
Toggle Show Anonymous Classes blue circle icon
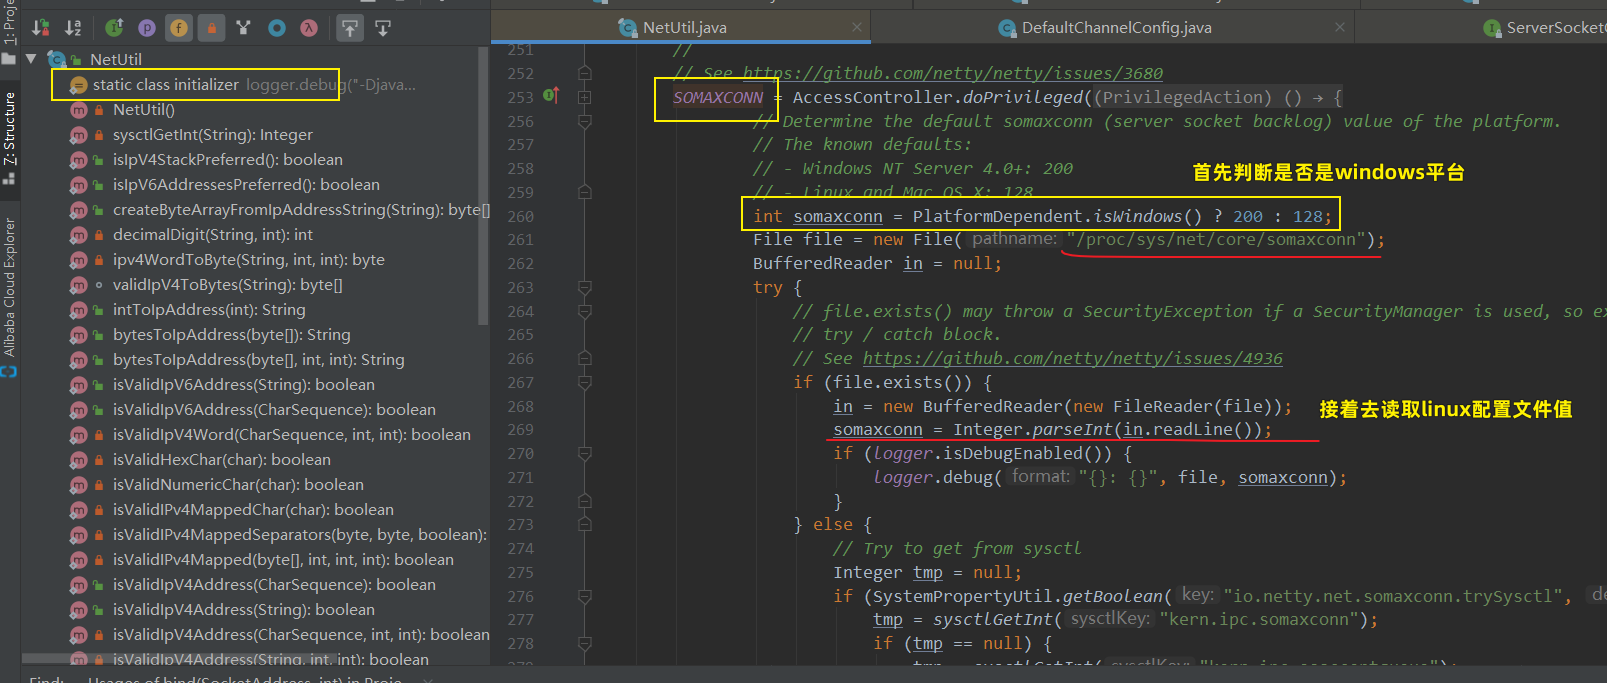tap(277, 28)
